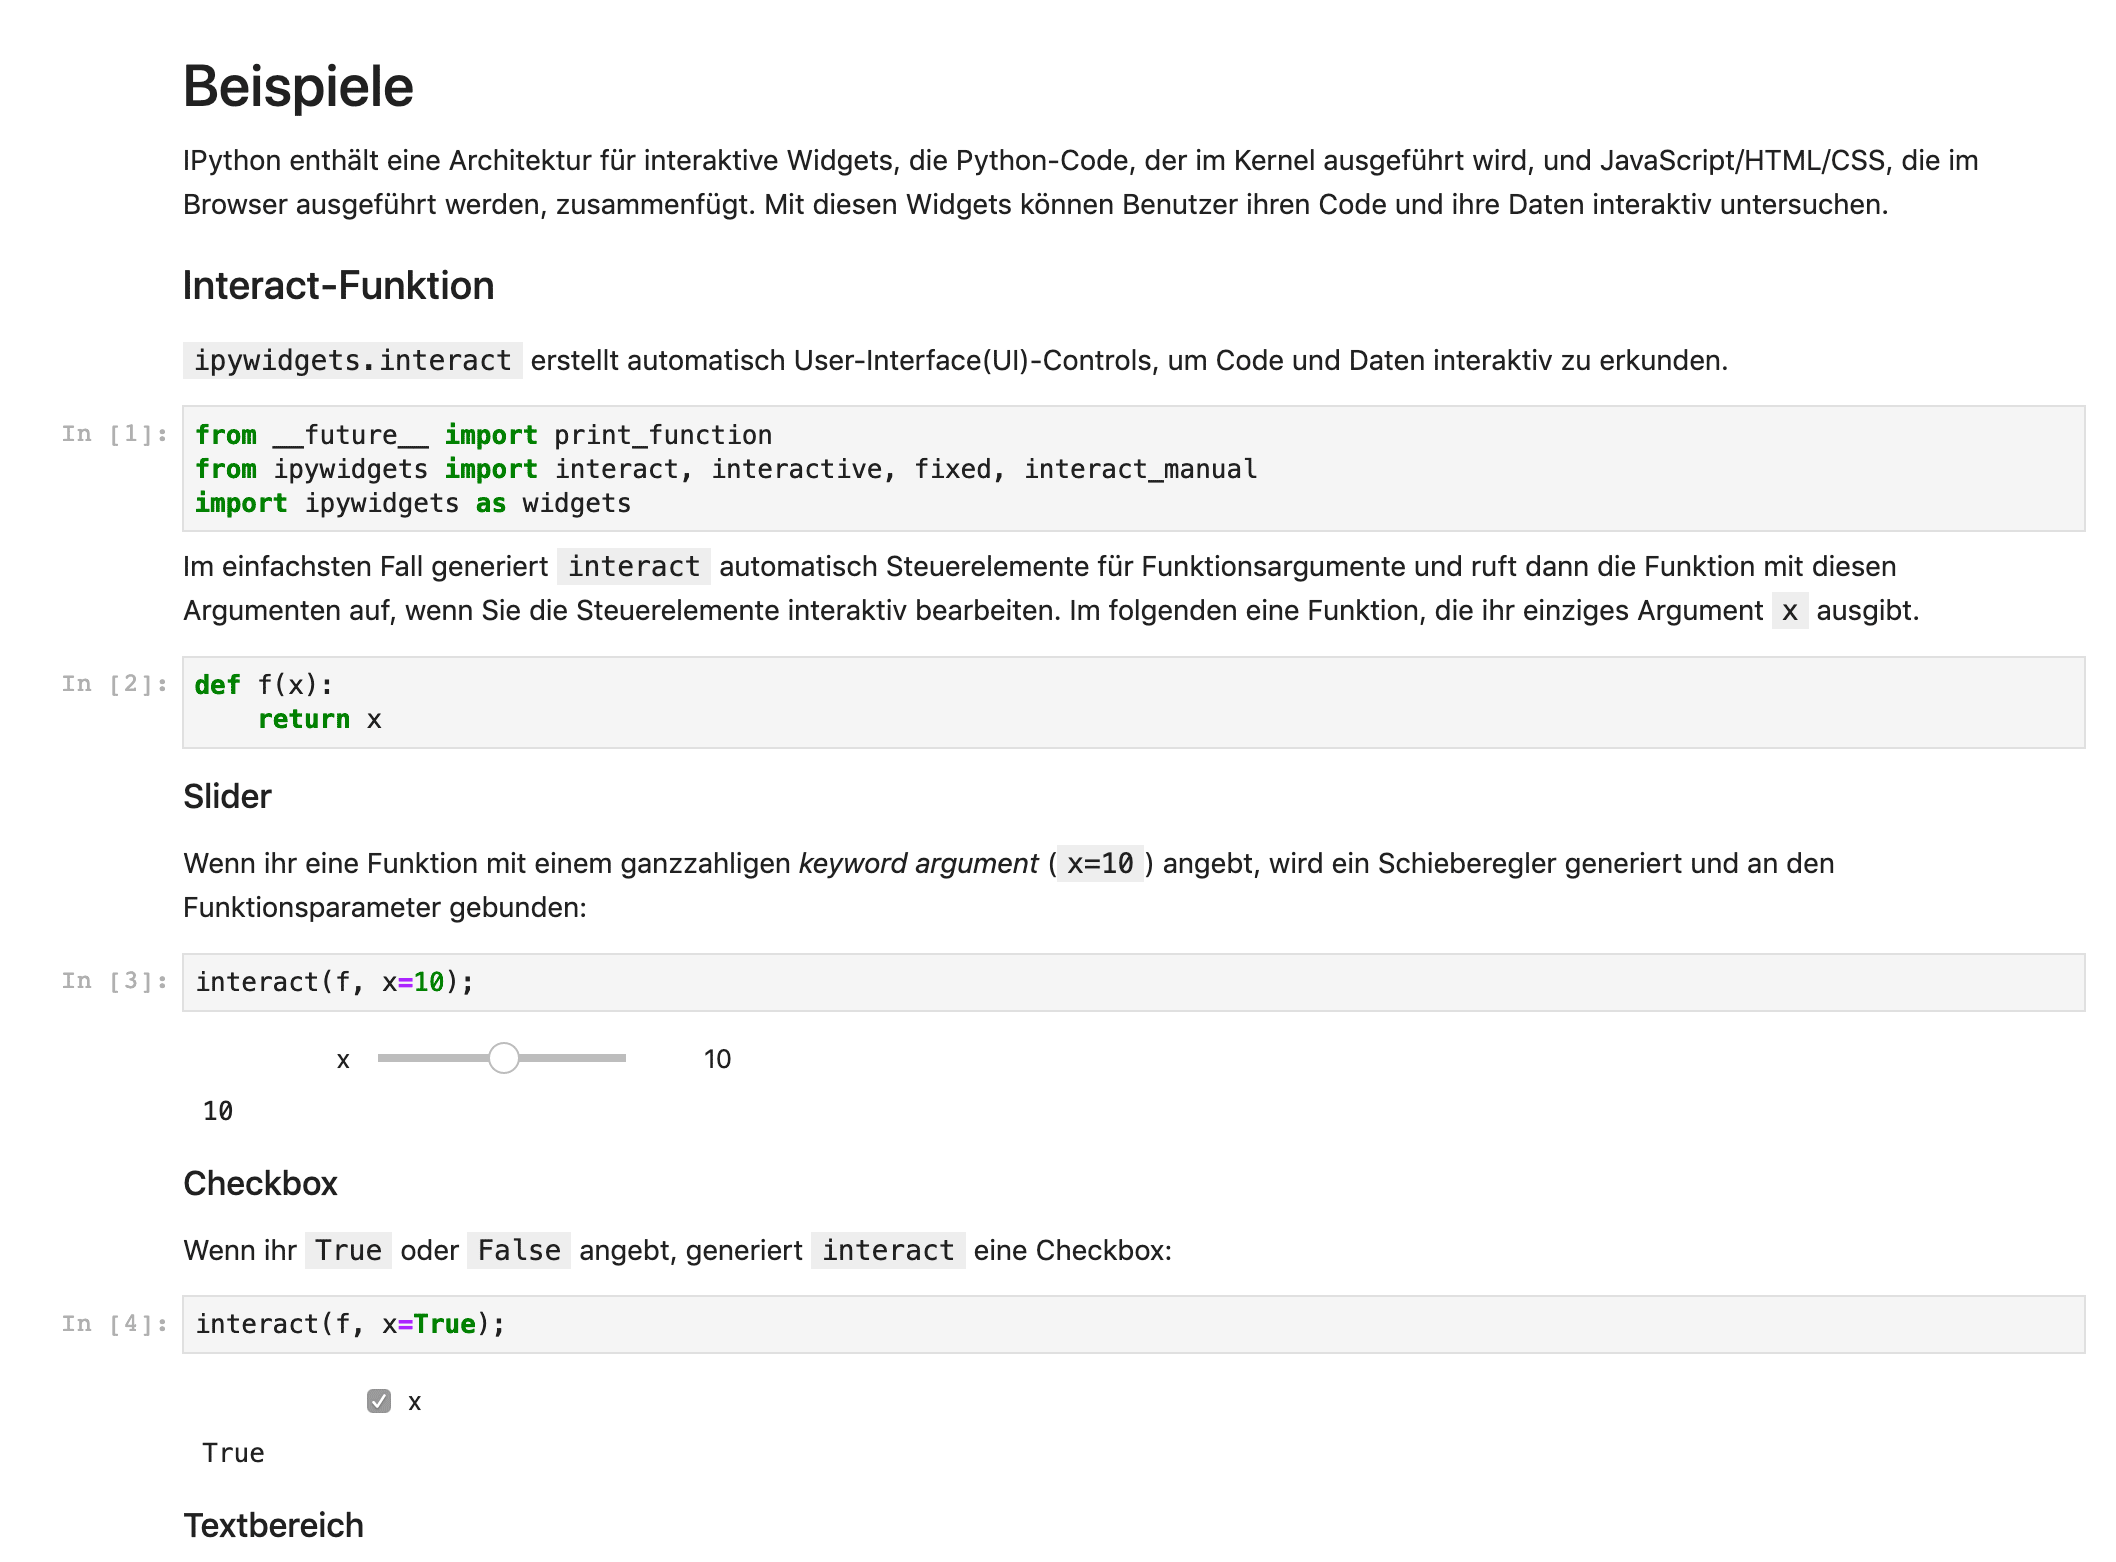Click the Interact-Funktion section heading
The width and height of the screenshot is (2116, 1562).
338,287
